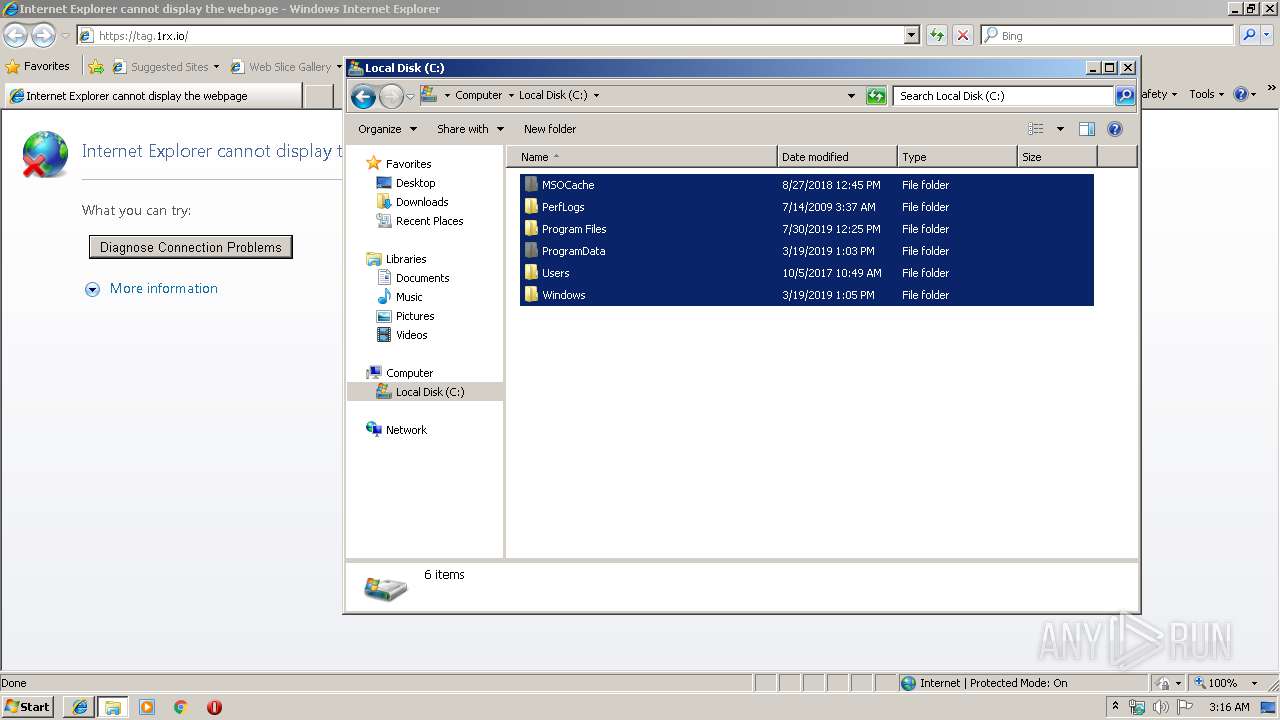Open the Explorer address bar history dropdown
This screenshot has width=1280, height=720.
coord(851,96)
